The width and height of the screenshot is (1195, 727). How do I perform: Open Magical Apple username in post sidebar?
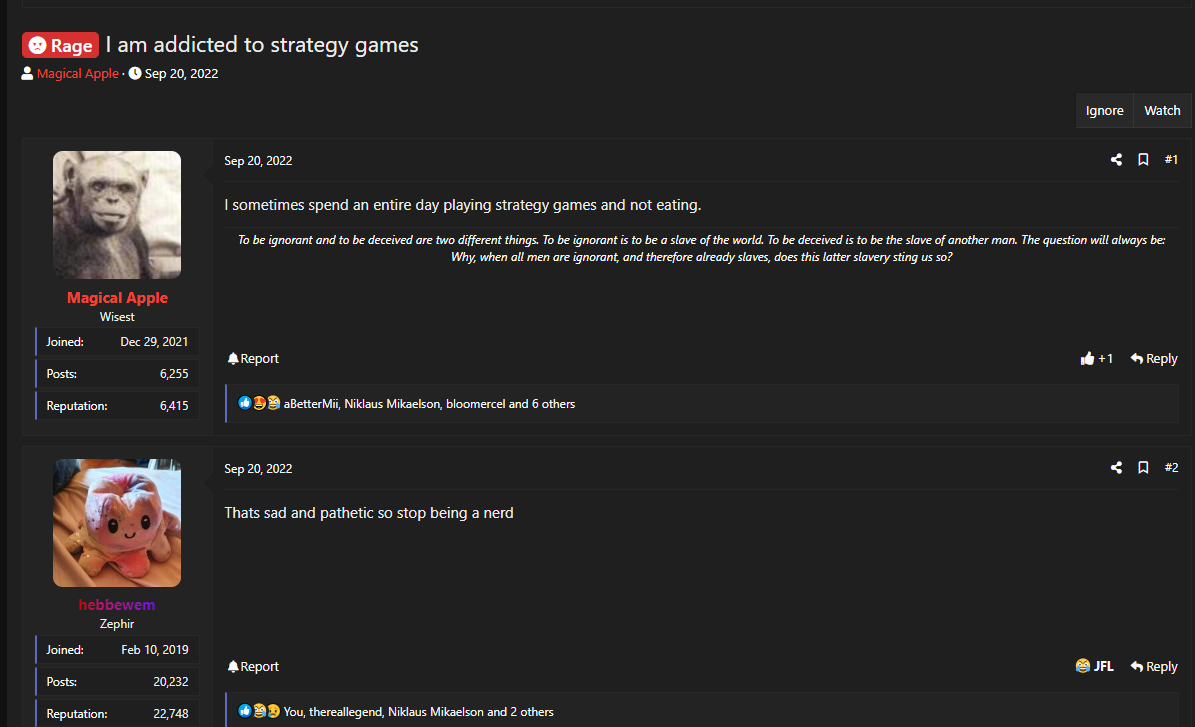117,298
